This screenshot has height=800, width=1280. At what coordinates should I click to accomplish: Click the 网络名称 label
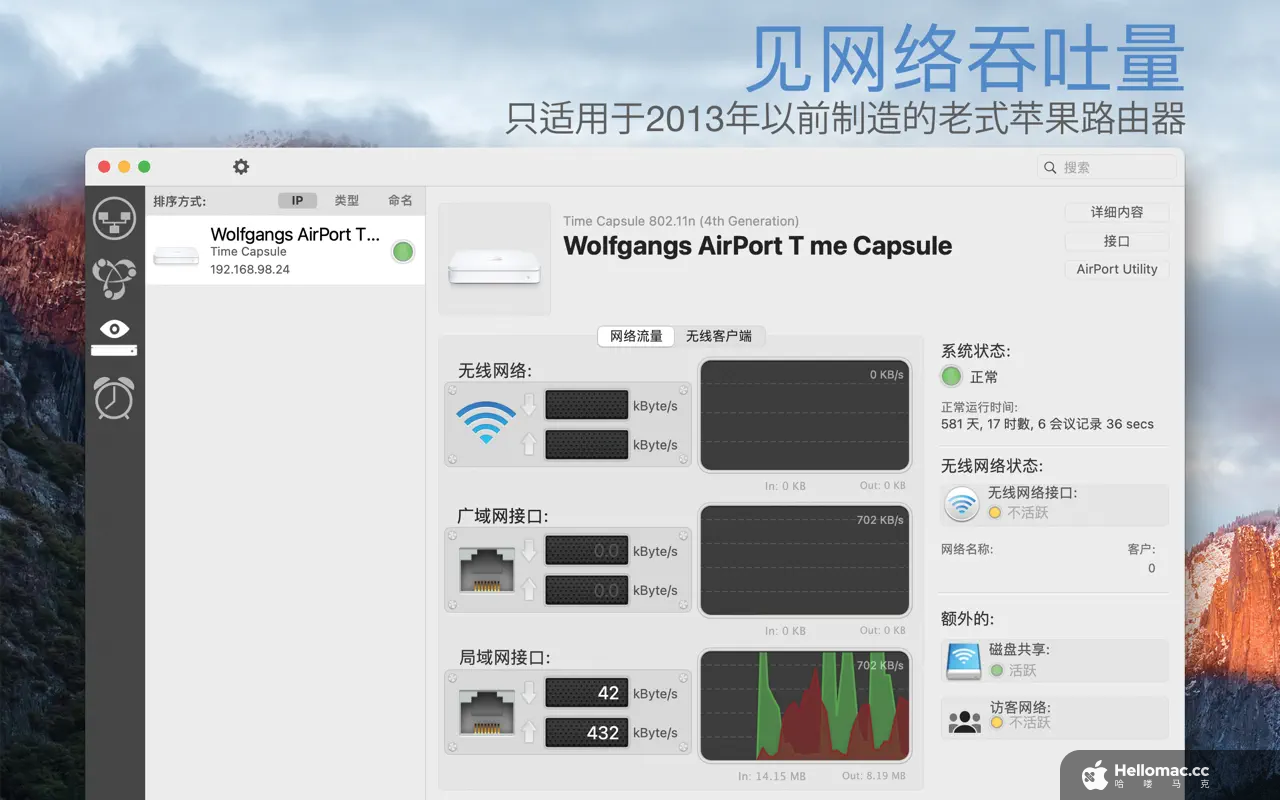(x=967, y=549)
